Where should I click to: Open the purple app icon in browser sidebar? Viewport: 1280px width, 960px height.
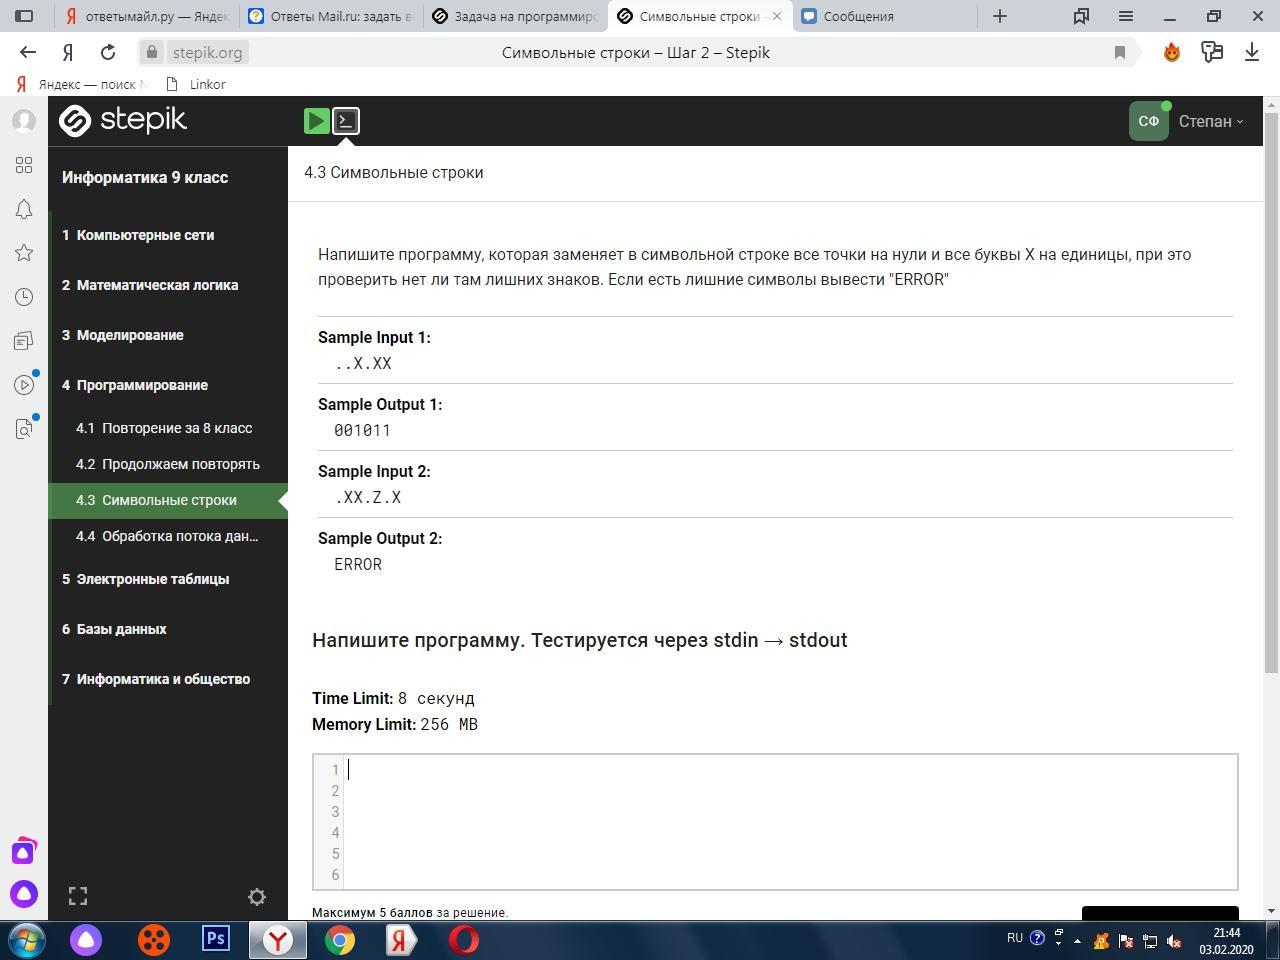[x=24, y=851]
